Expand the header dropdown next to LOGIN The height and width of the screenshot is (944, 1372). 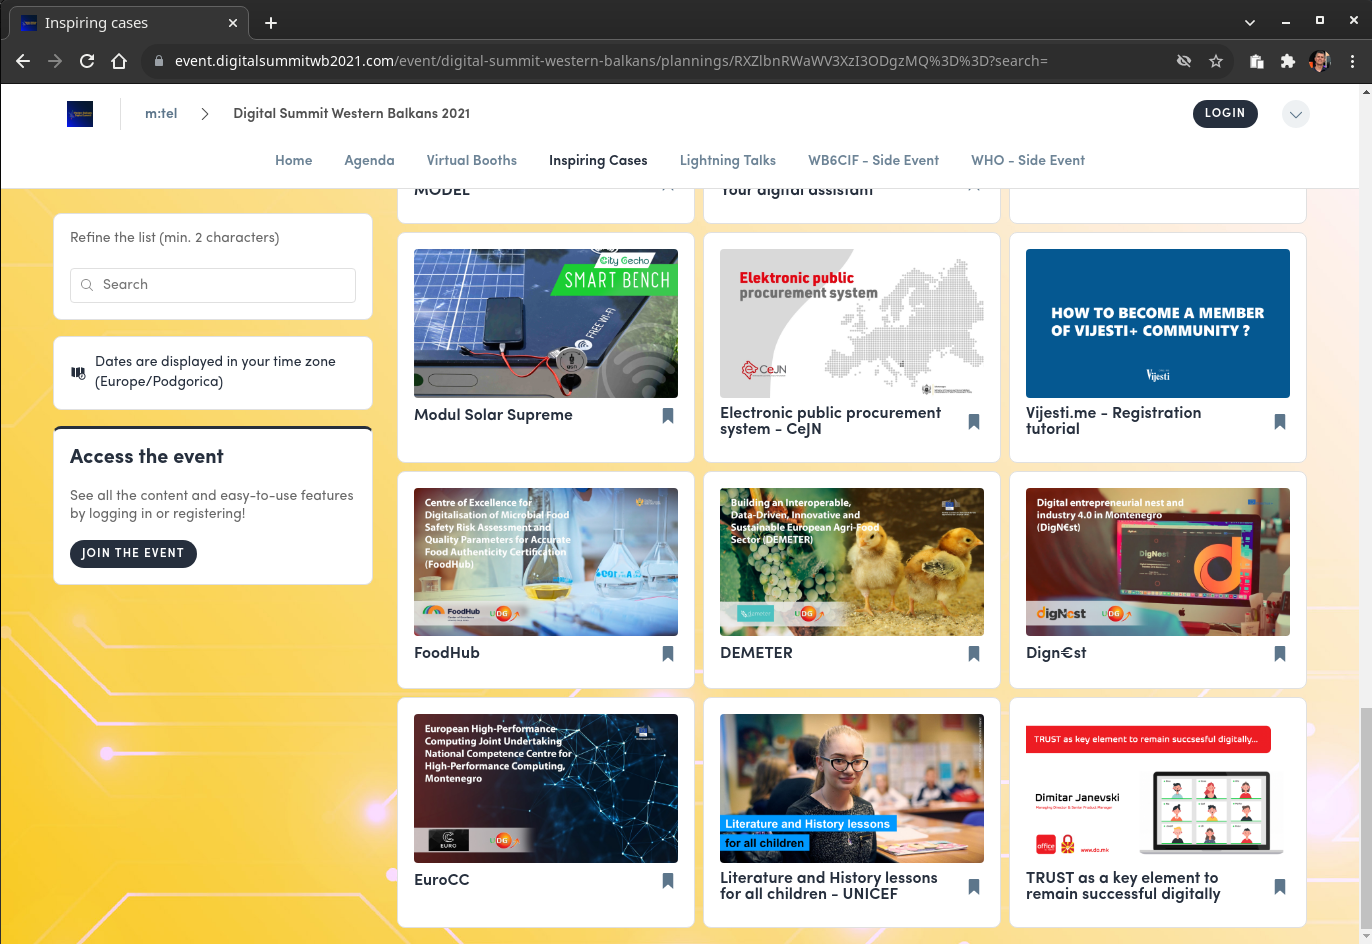[x=1296, y=114]
